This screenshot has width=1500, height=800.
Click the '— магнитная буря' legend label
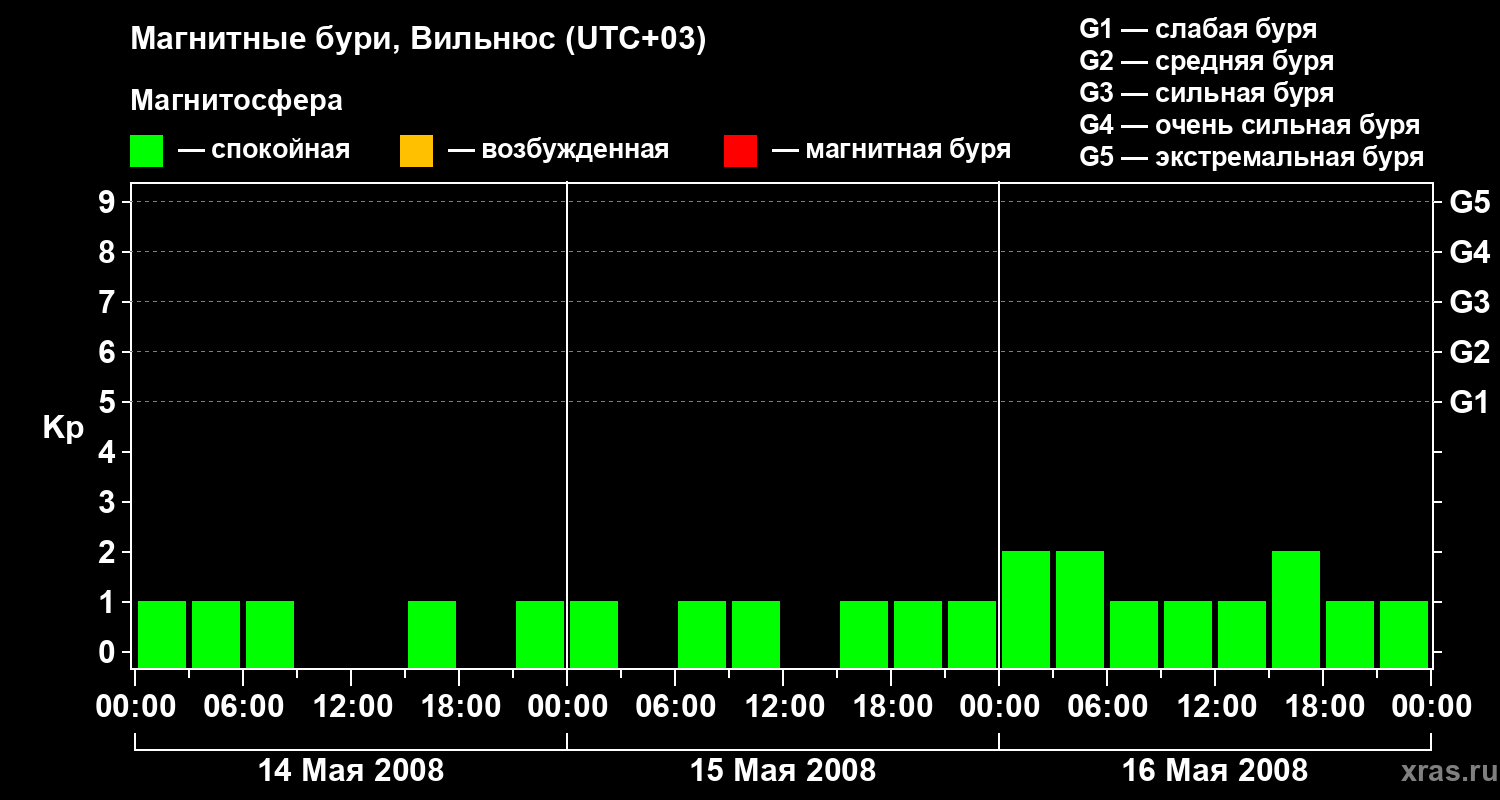[x=891, y=150]
